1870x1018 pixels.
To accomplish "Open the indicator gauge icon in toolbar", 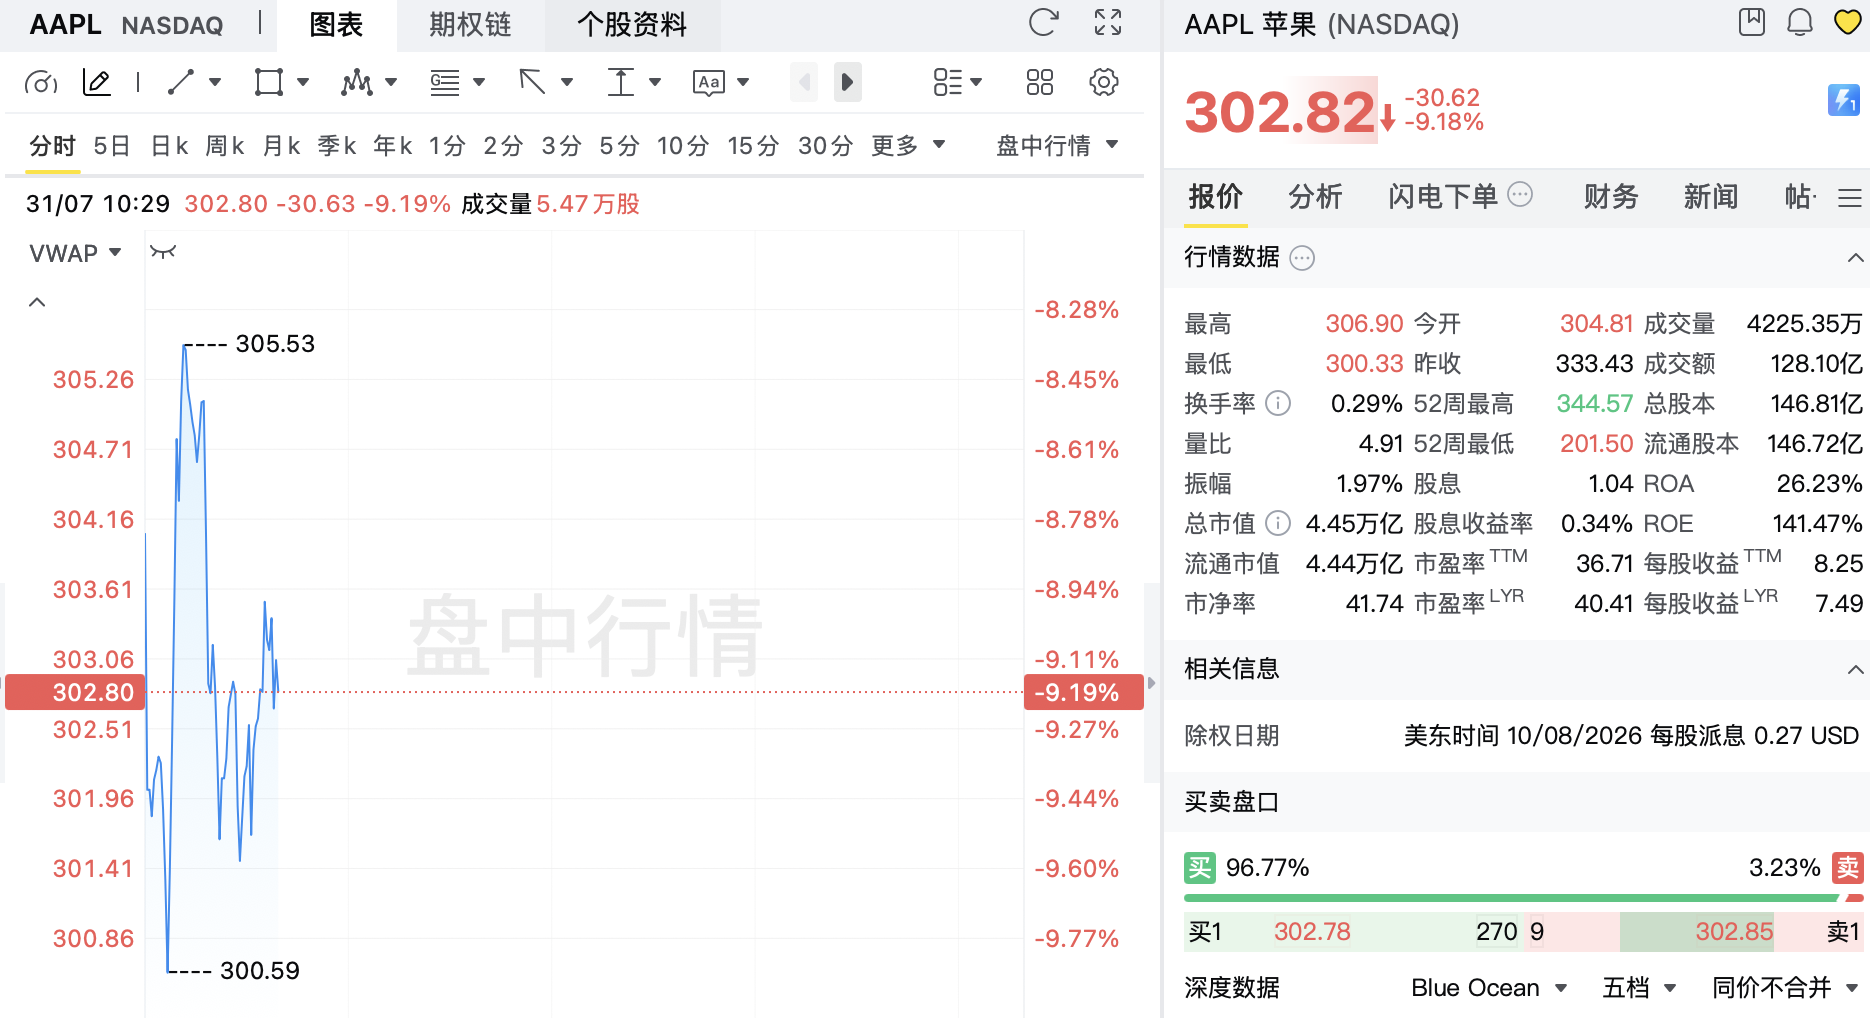I will pos(41,83).
